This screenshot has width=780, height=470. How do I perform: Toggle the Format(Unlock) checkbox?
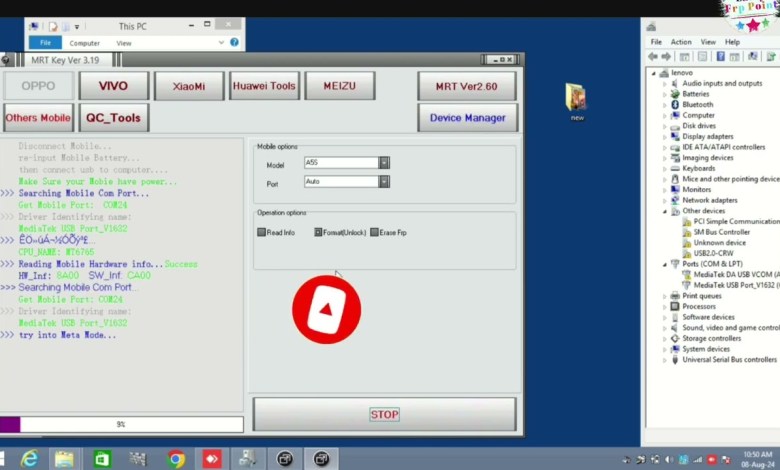pos(318,232)
